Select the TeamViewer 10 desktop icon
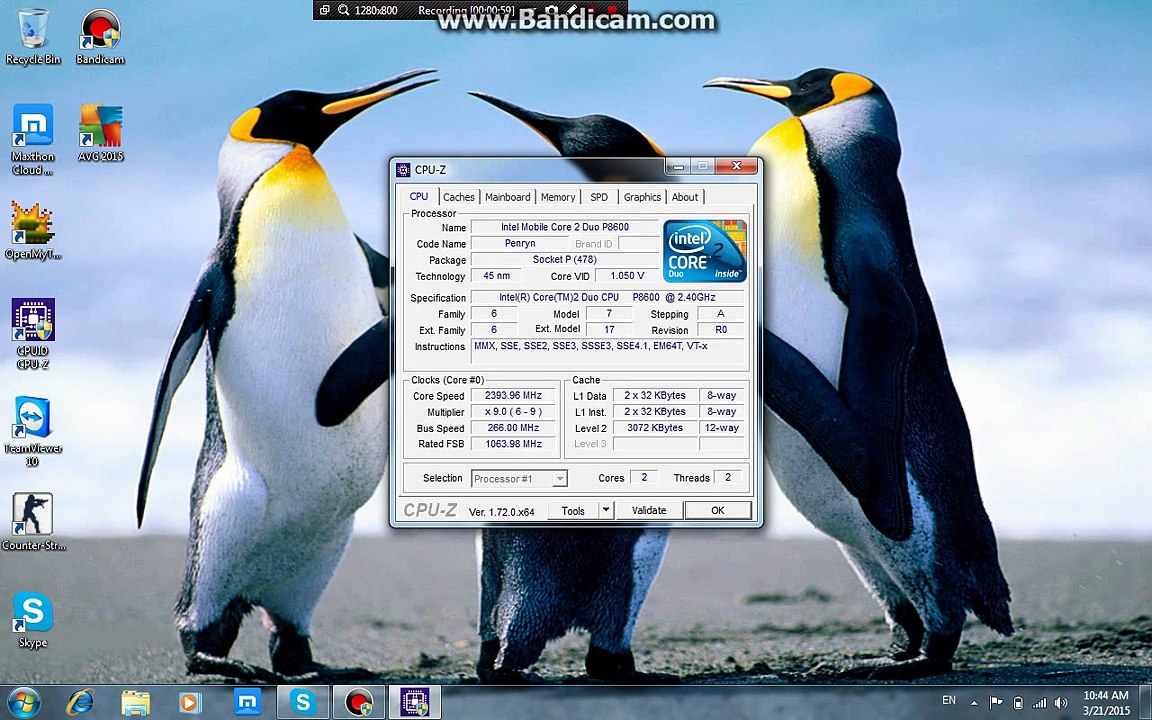 point(32,432)
